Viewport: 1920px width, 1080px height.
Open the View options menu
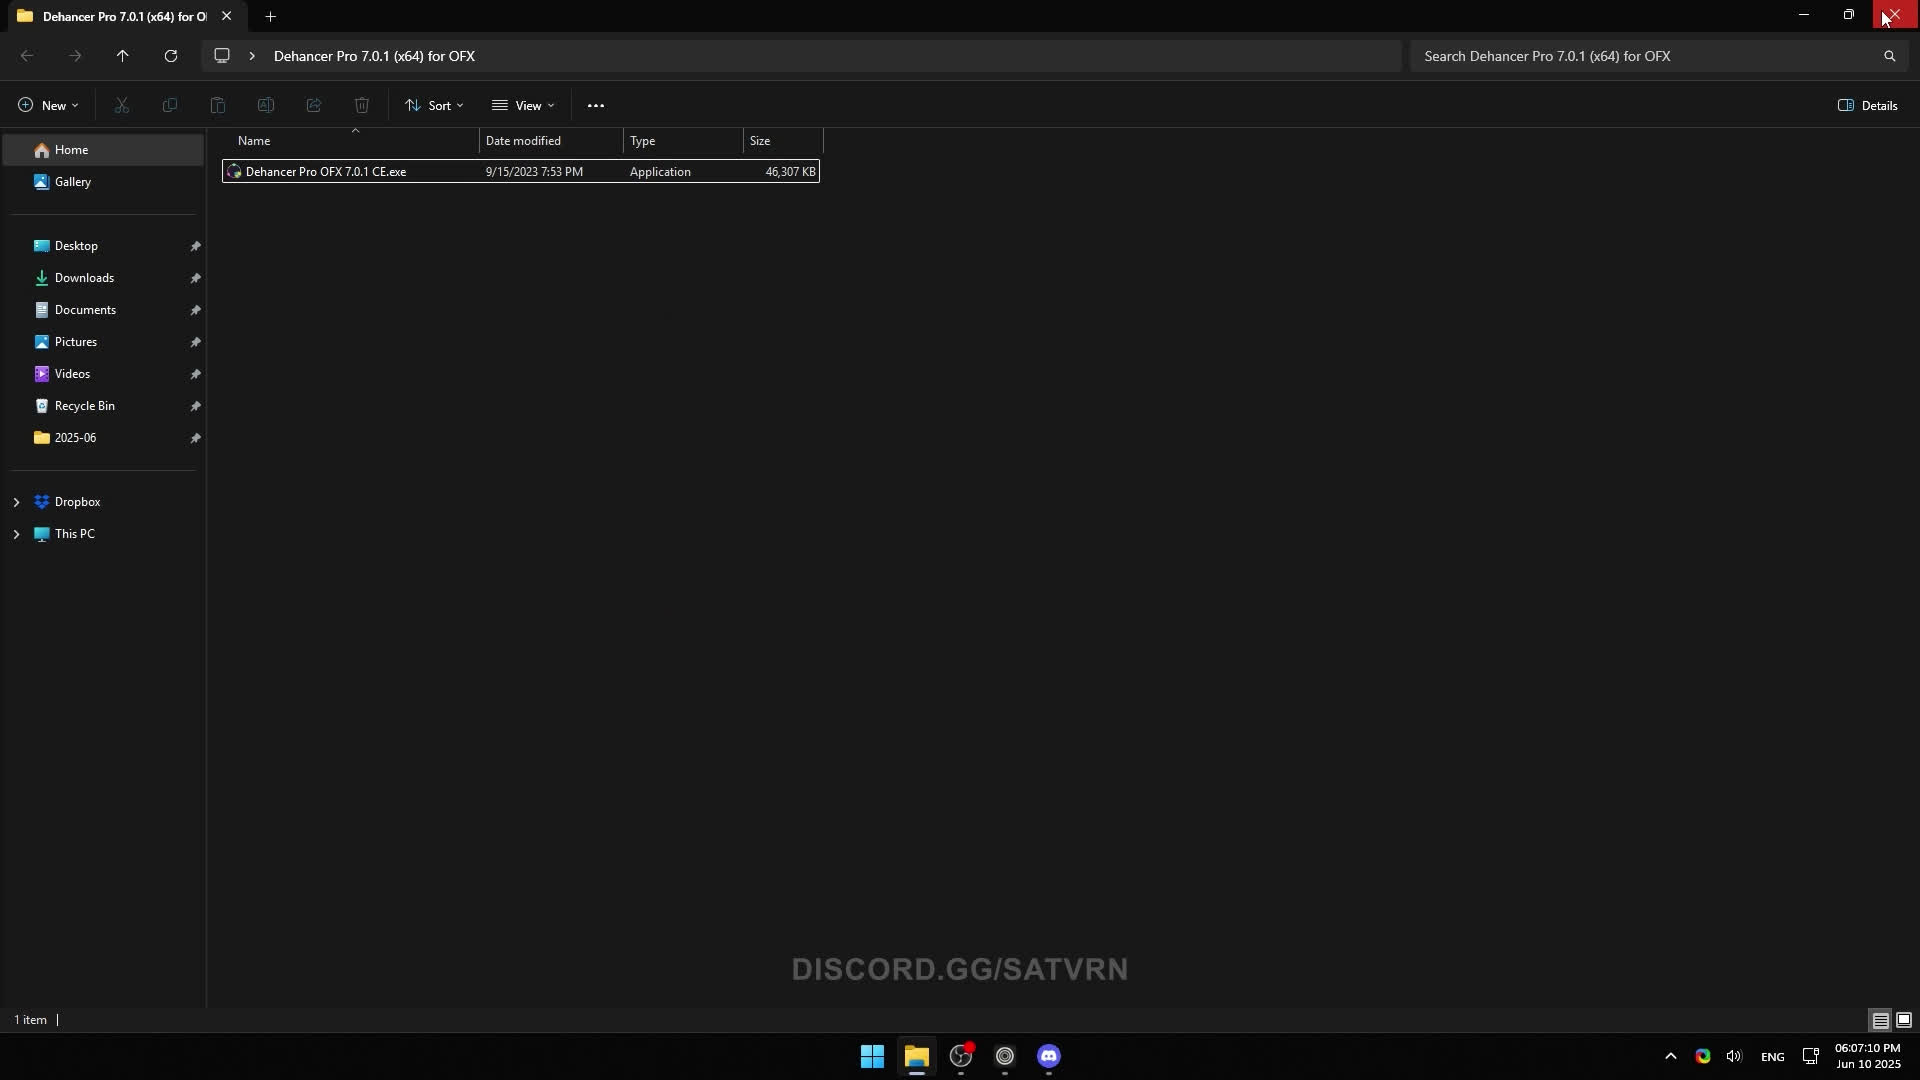pyautogui.click(x=523, y=105)
